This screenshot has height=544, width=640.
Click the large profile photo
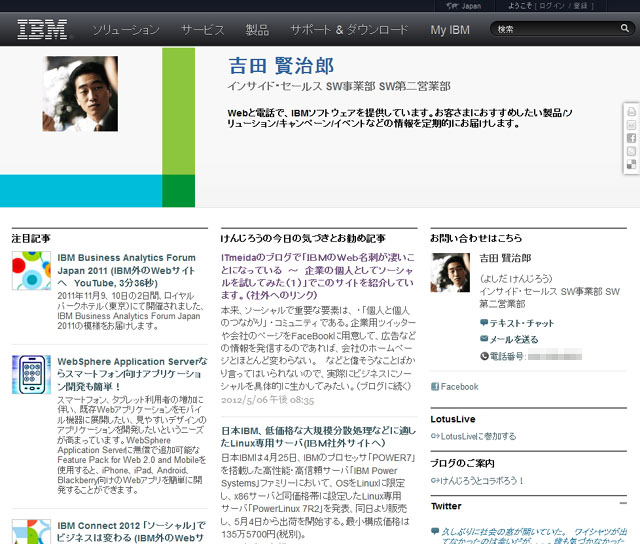(80, 94)
